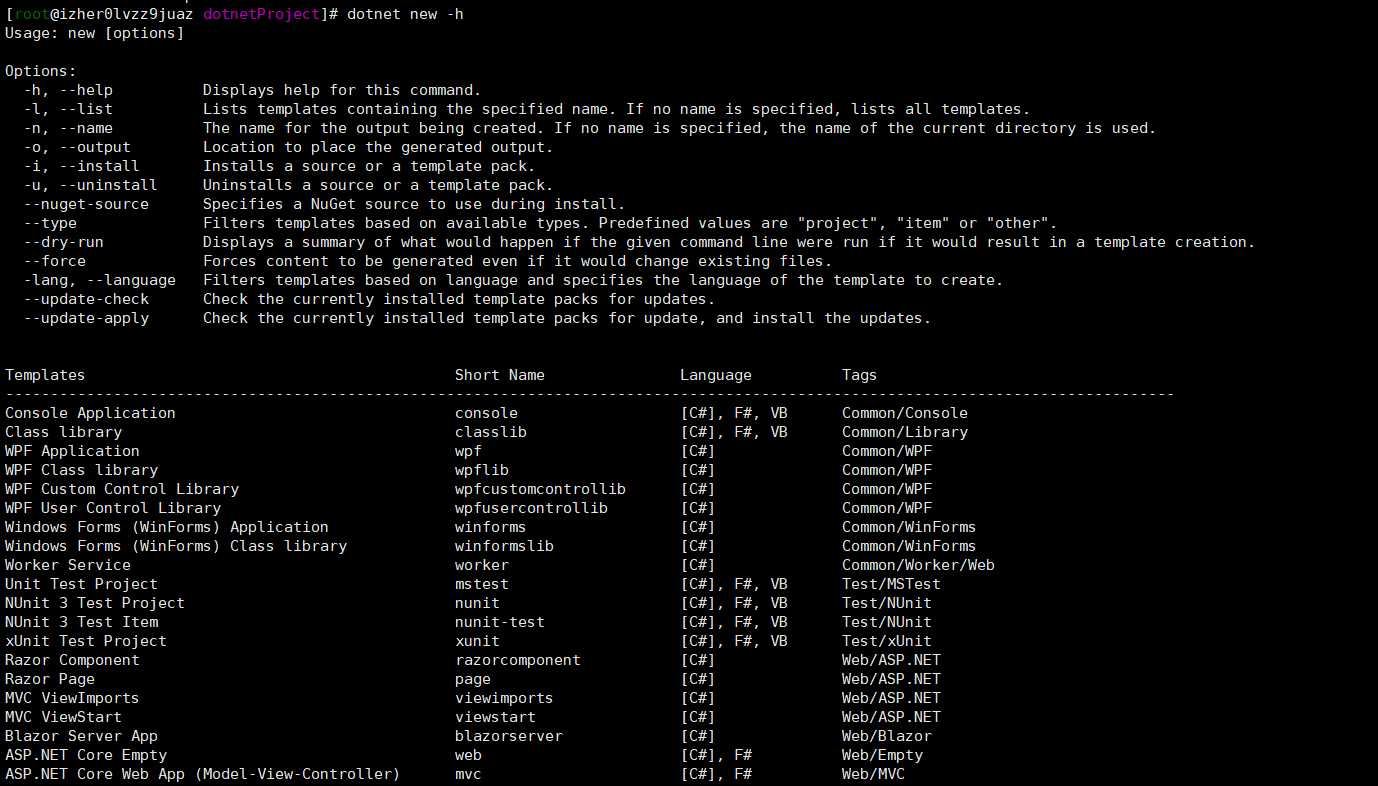
Task: Click the 'wpfusercontrollib' short name
Action: click(532, 508)
